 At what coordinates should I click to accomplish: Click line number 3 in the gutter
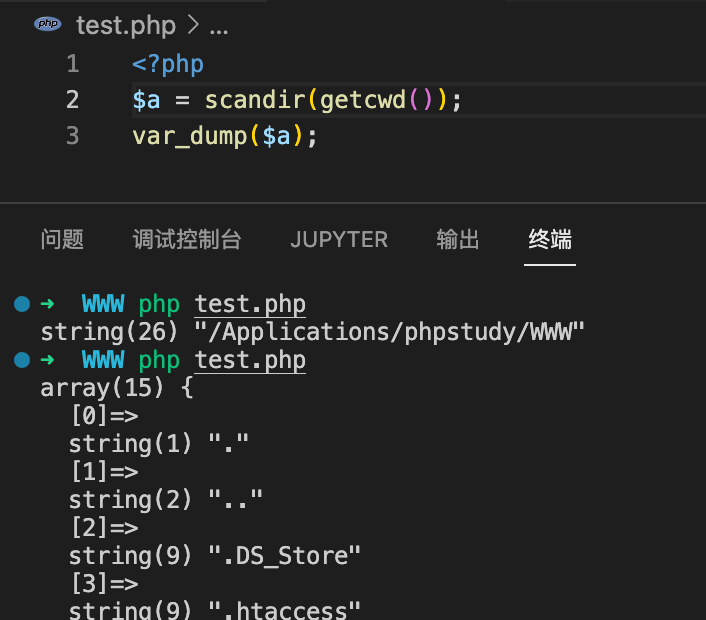click(72, 136)
